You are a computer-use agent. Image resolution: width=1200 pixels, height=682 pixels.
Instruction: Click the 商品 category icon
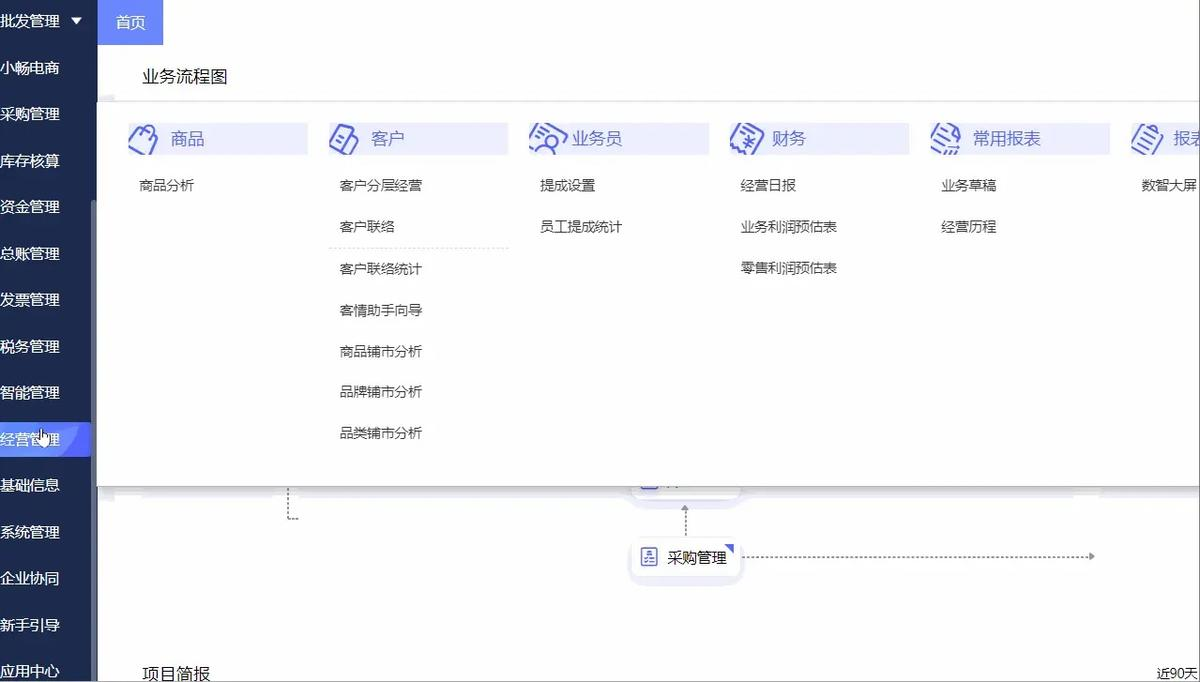click(143, 139)
